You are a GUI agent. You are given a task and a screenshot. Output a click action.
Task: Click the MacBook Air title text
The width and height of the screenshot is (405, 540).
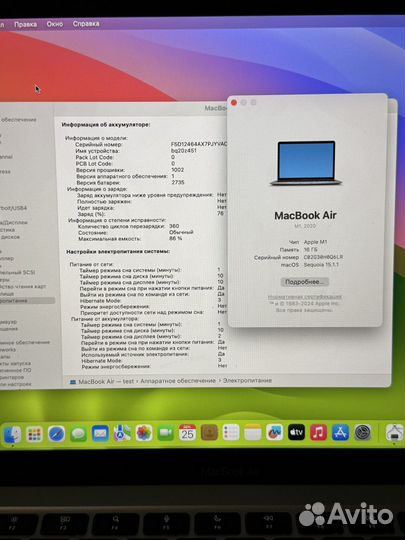tap(305, 216)
